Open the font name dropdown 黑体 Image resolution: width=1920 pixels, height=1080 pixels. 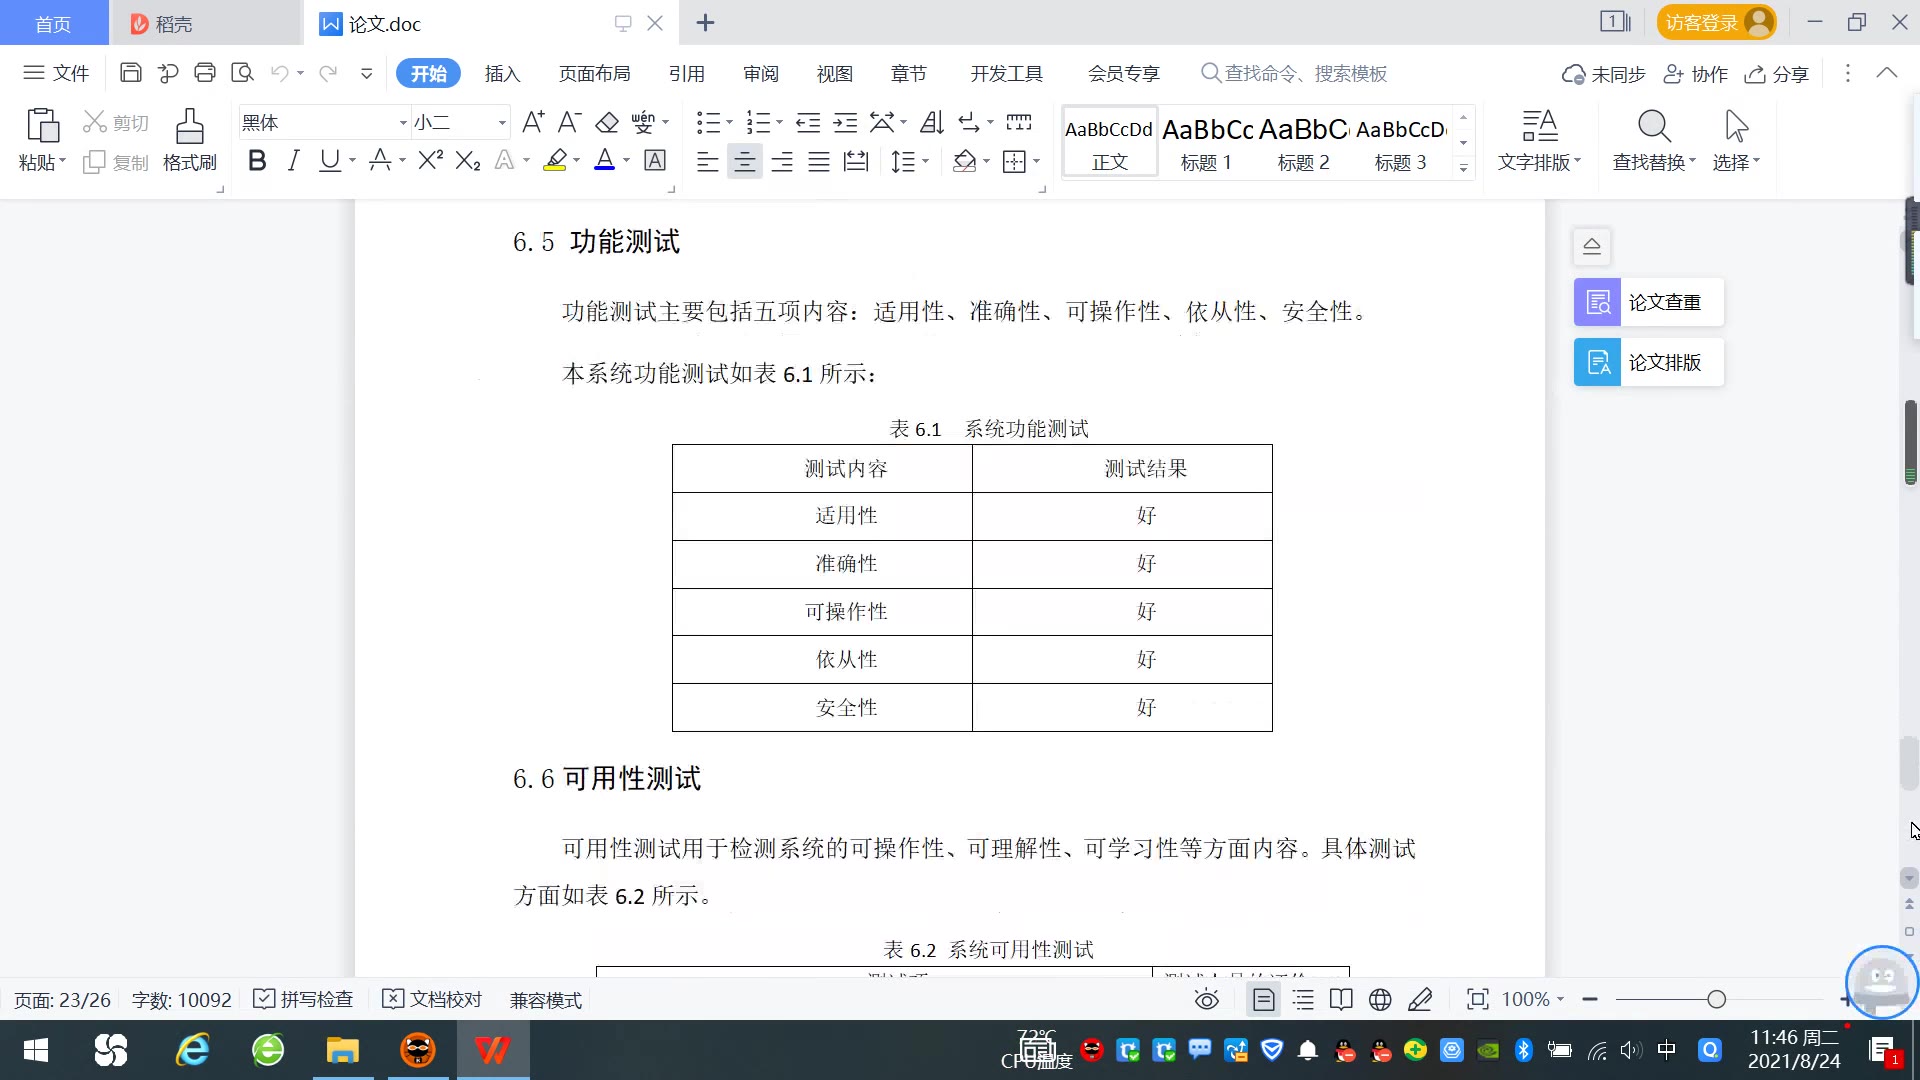pyautogui.click(x=403, y=123)
